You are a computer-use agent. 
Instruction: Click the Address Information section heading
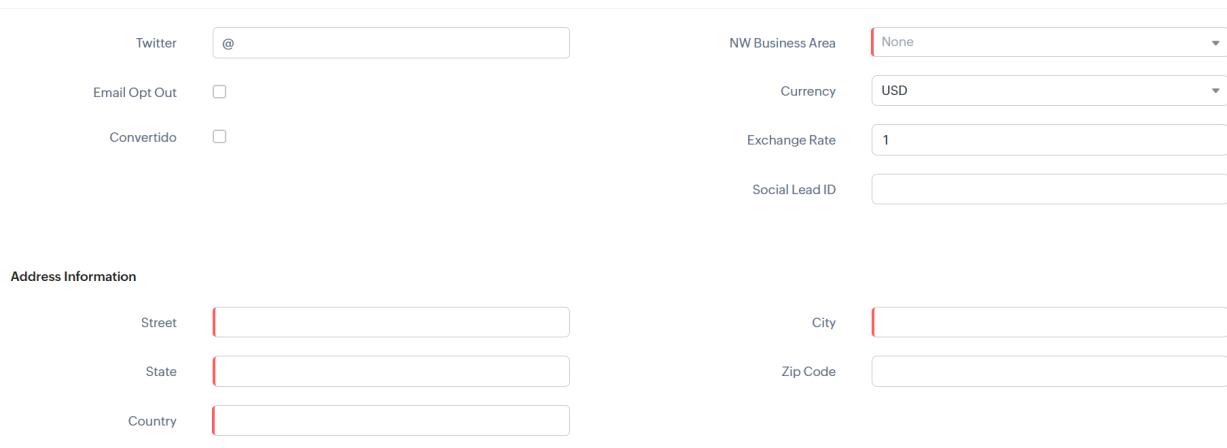(73, 277)
